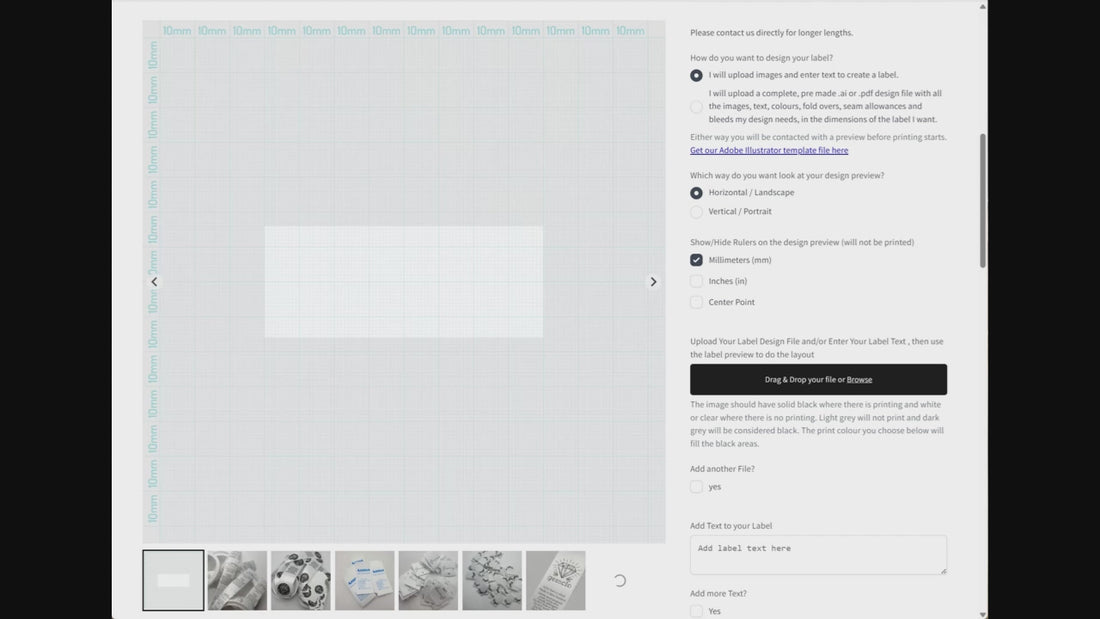Click into the label text input field
Image resolution: width=1100 pixels, height=619 pixels.
coord(817,554)
